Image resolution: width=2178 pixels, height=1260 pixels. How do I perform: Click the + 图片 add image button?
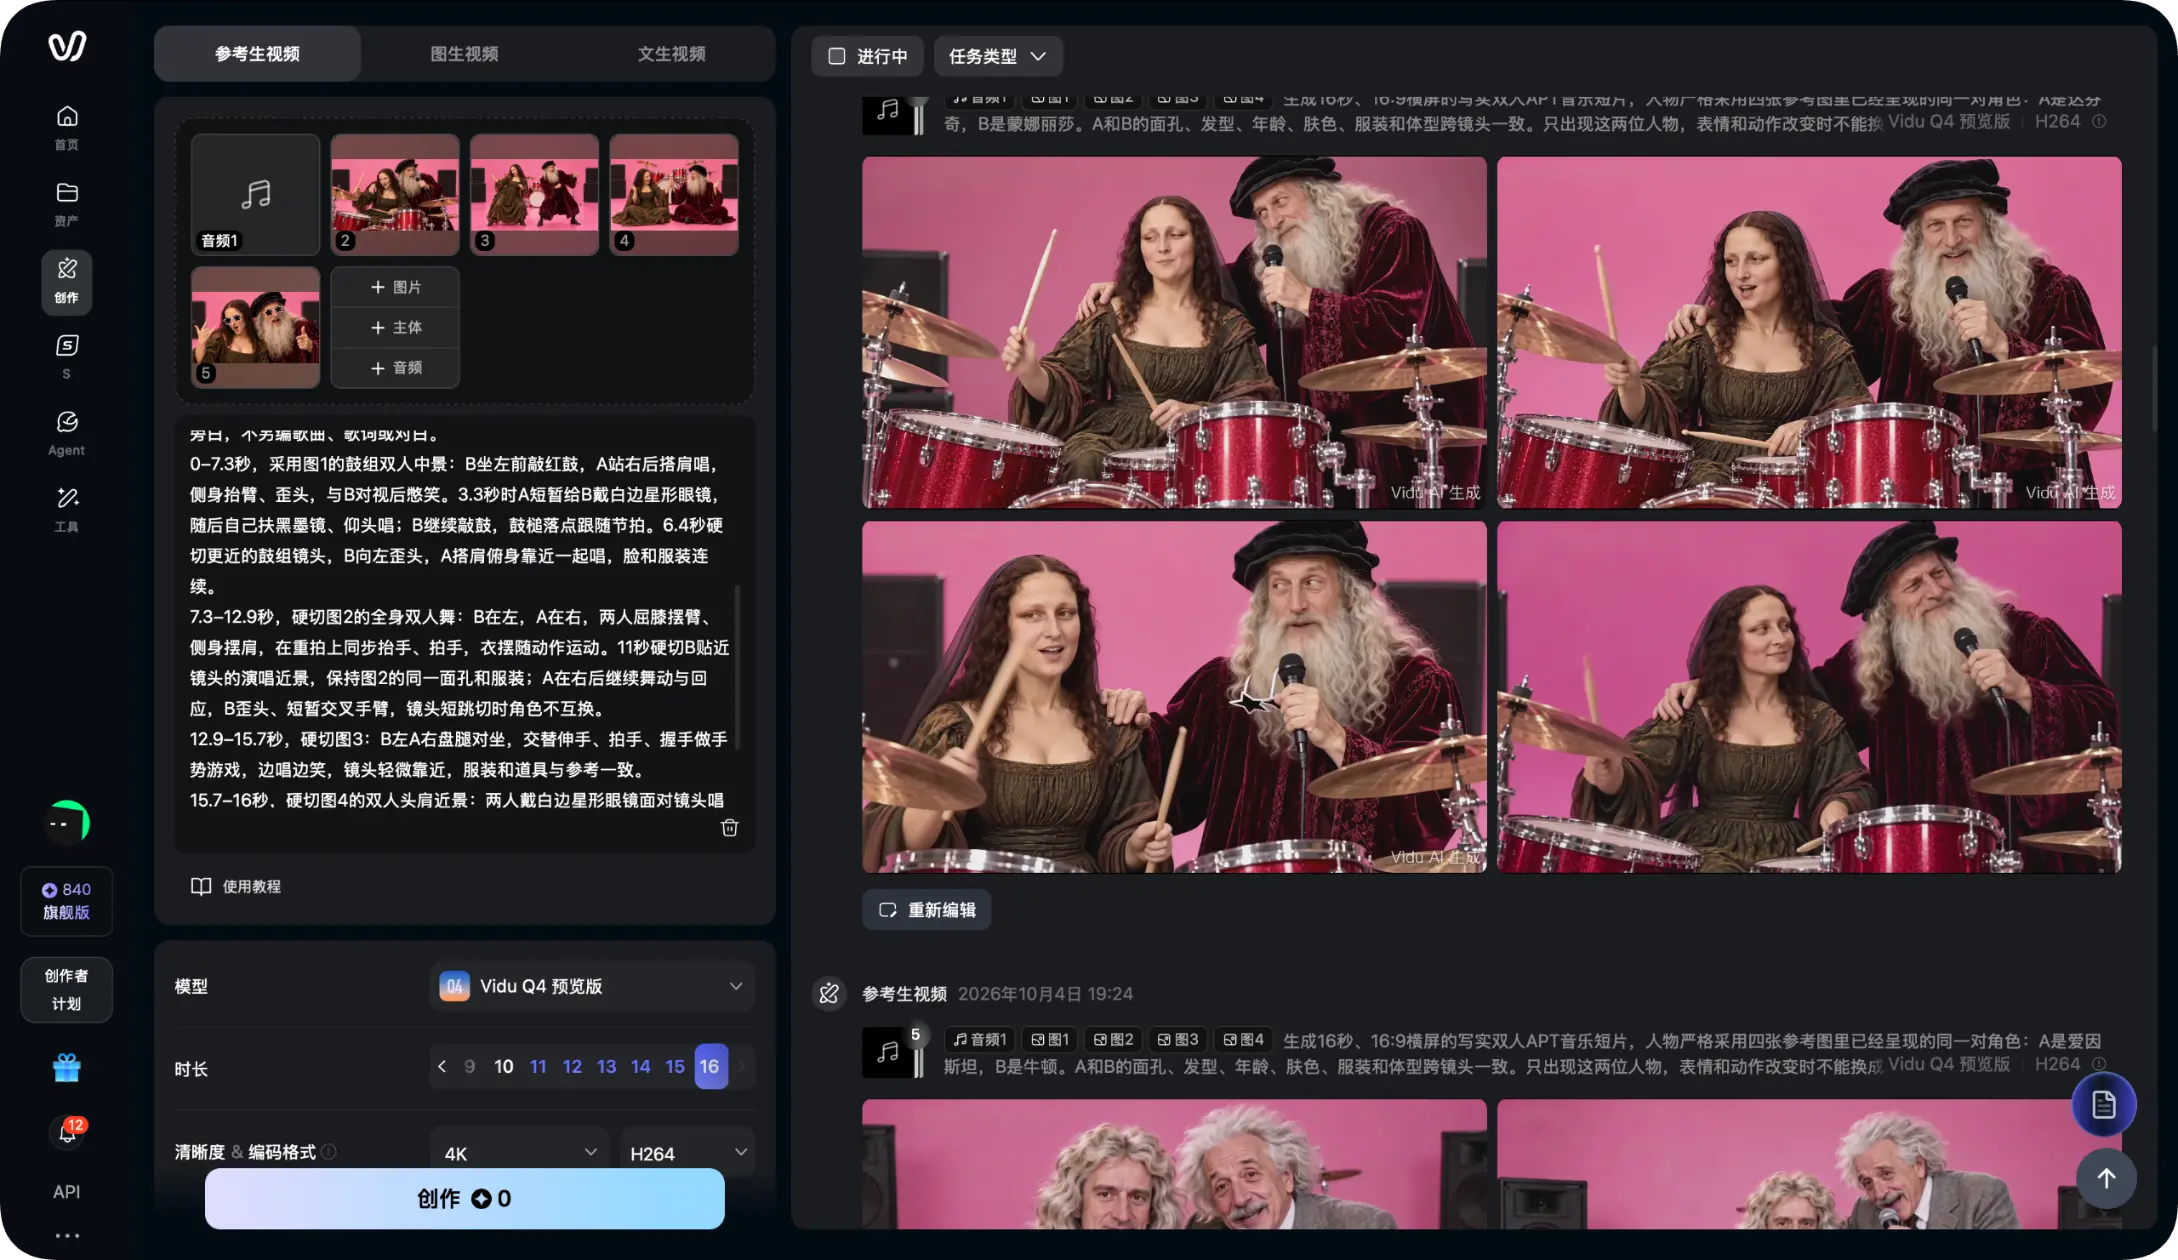click(x=395, y=287)
